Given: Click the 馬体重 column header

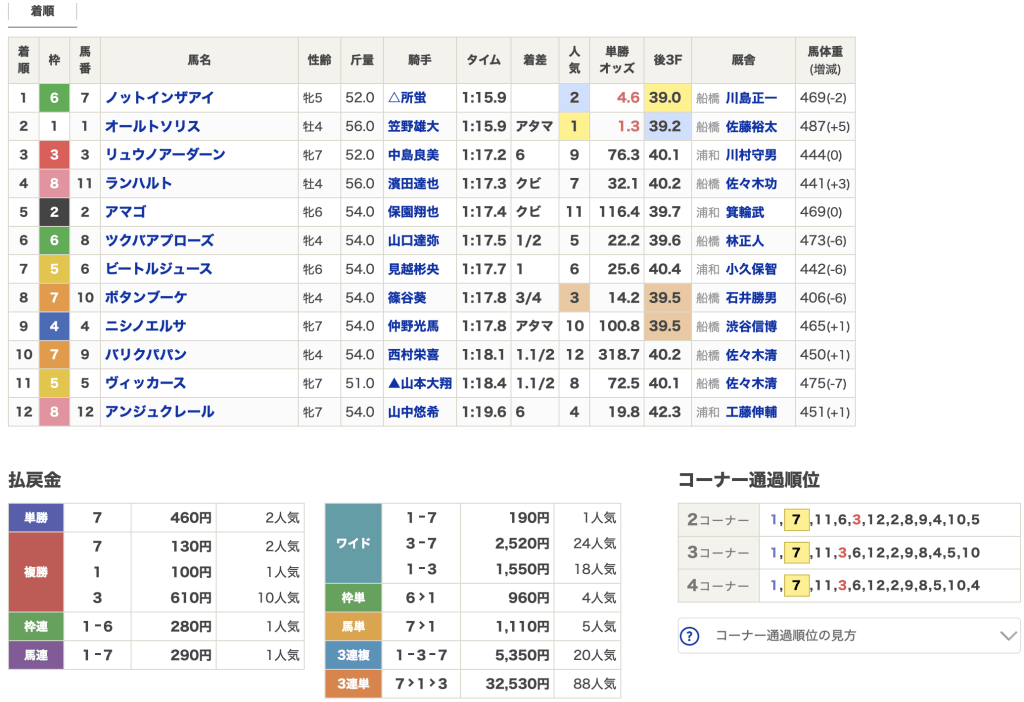Looking at the screenshot, I should click(825, 60).
